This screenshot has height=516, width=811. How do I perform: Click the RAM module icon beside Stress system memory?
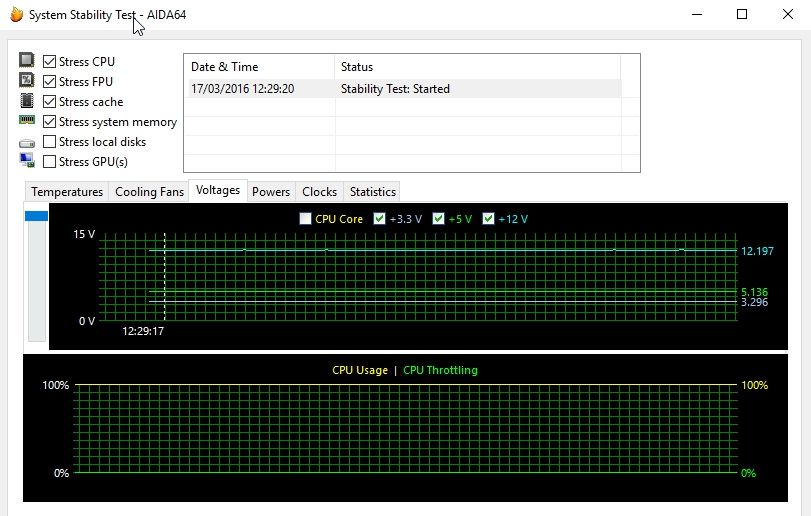pyautogui.click(x=27, y=120)
